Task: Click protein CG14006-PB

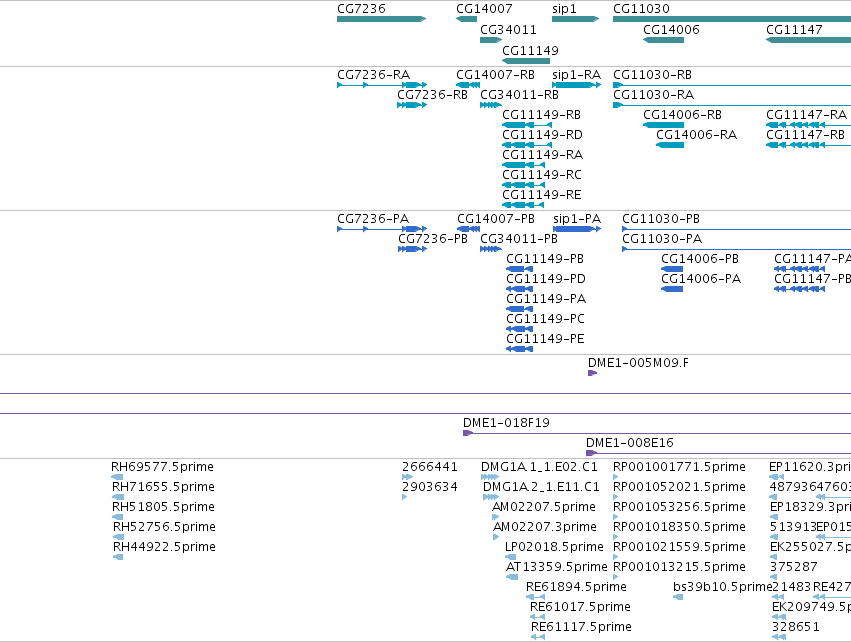Action: 700,259
